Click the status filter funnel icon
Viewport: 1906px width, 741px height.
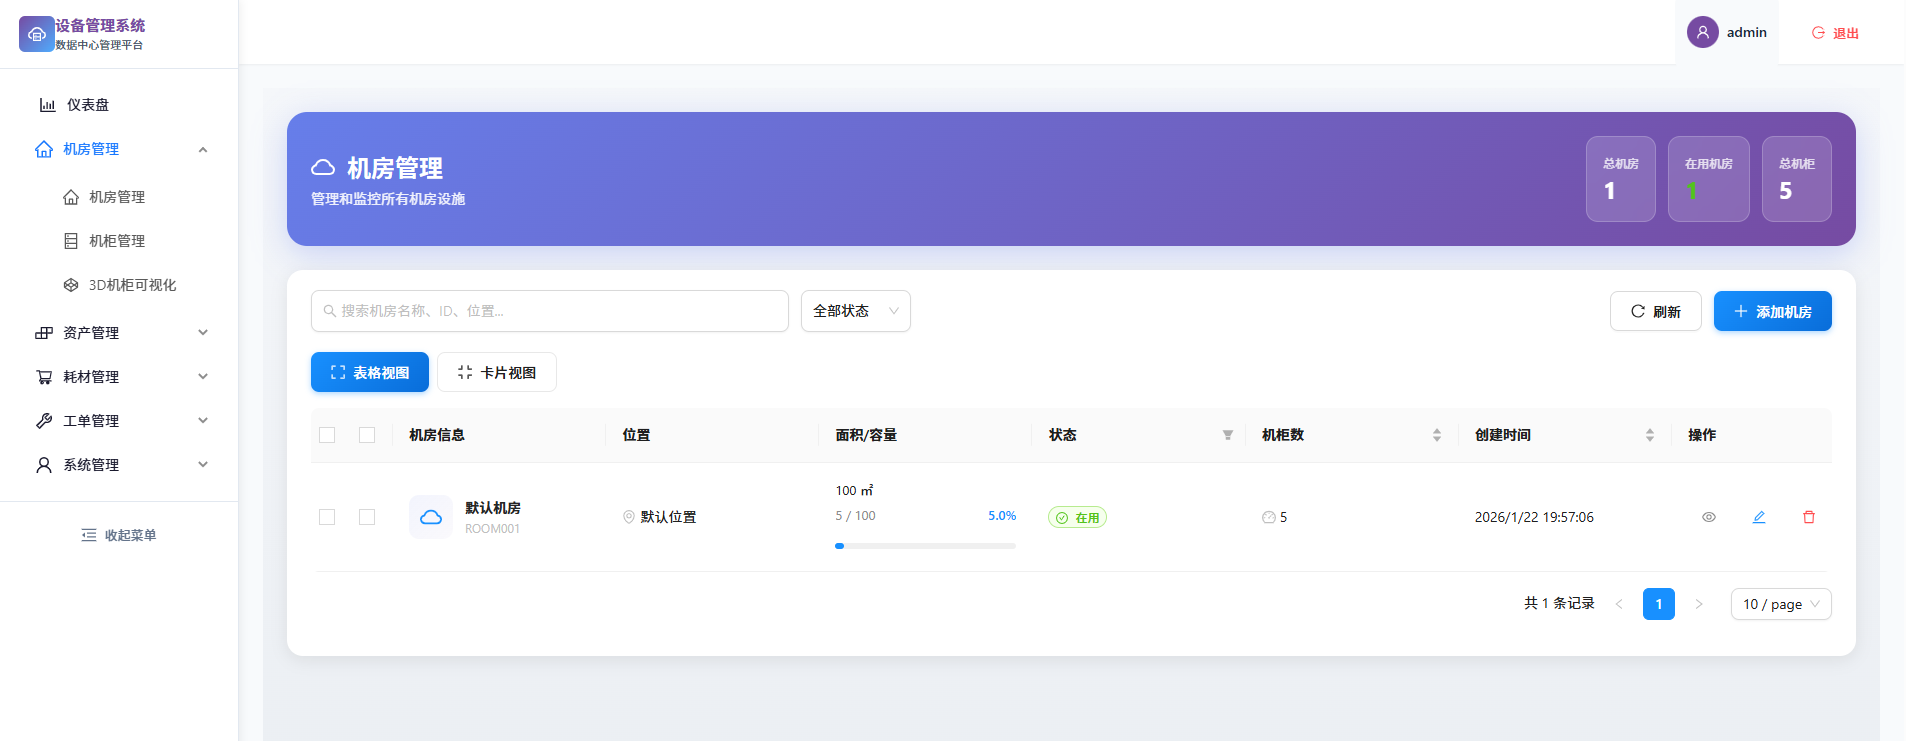tap(1228, 435)
